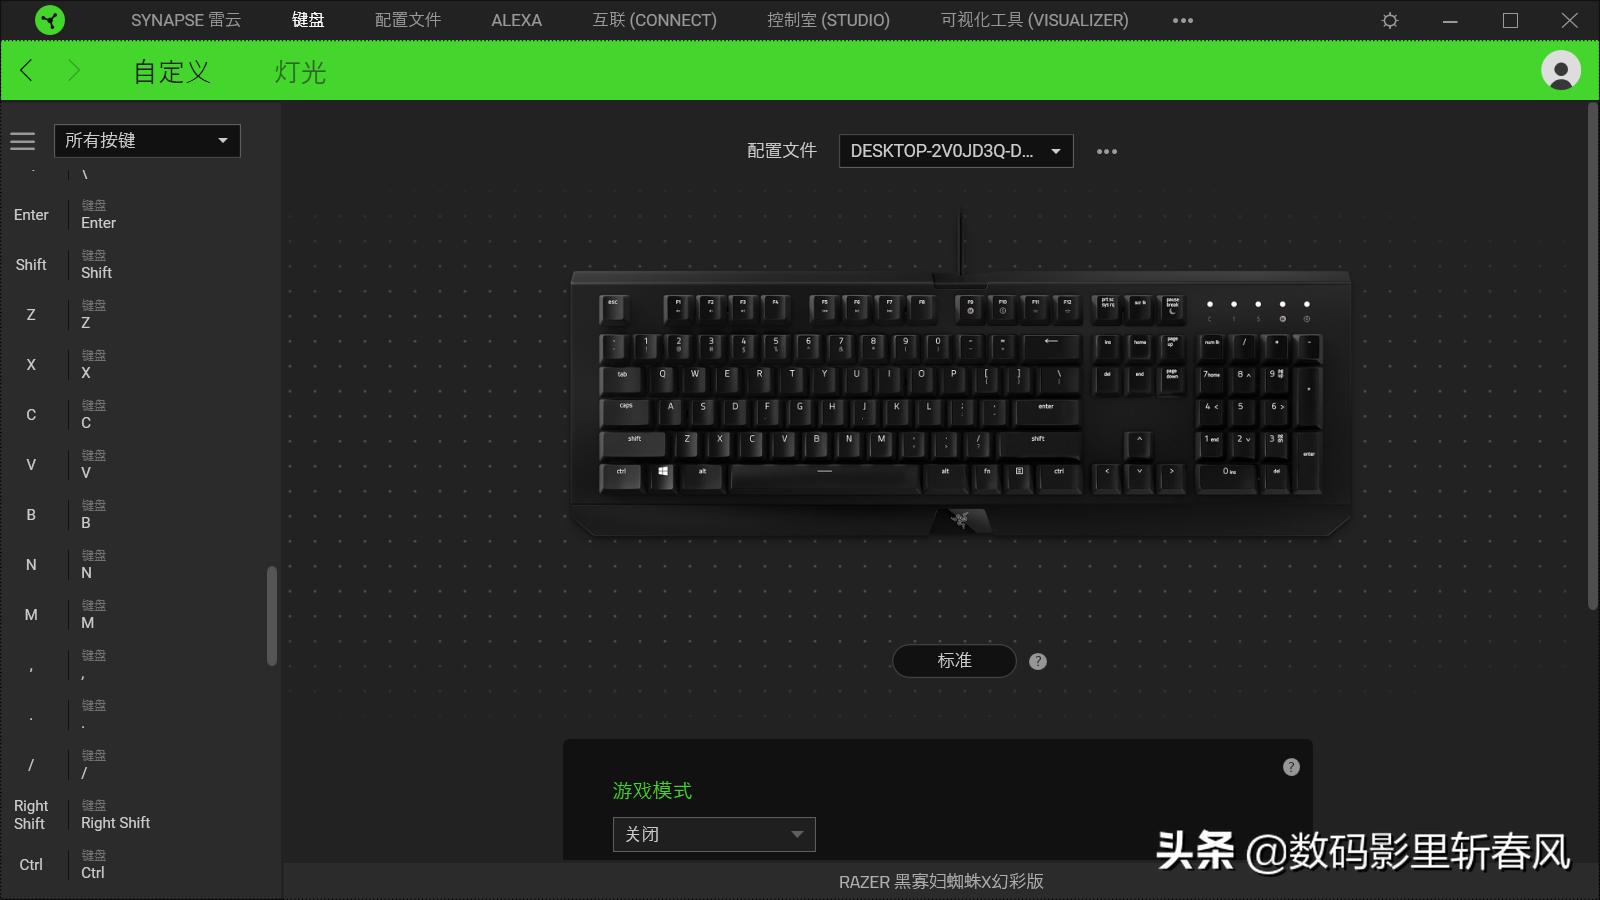Click the 游戏模式 heading text
Screen dimensions: 1600x900
[652, 791]
